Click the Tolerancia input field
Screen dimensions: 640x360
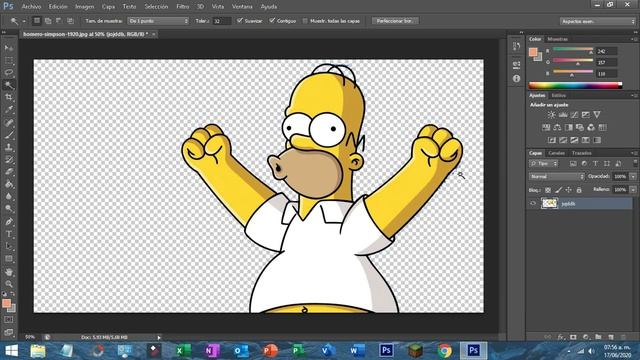(x=222, y=21)
